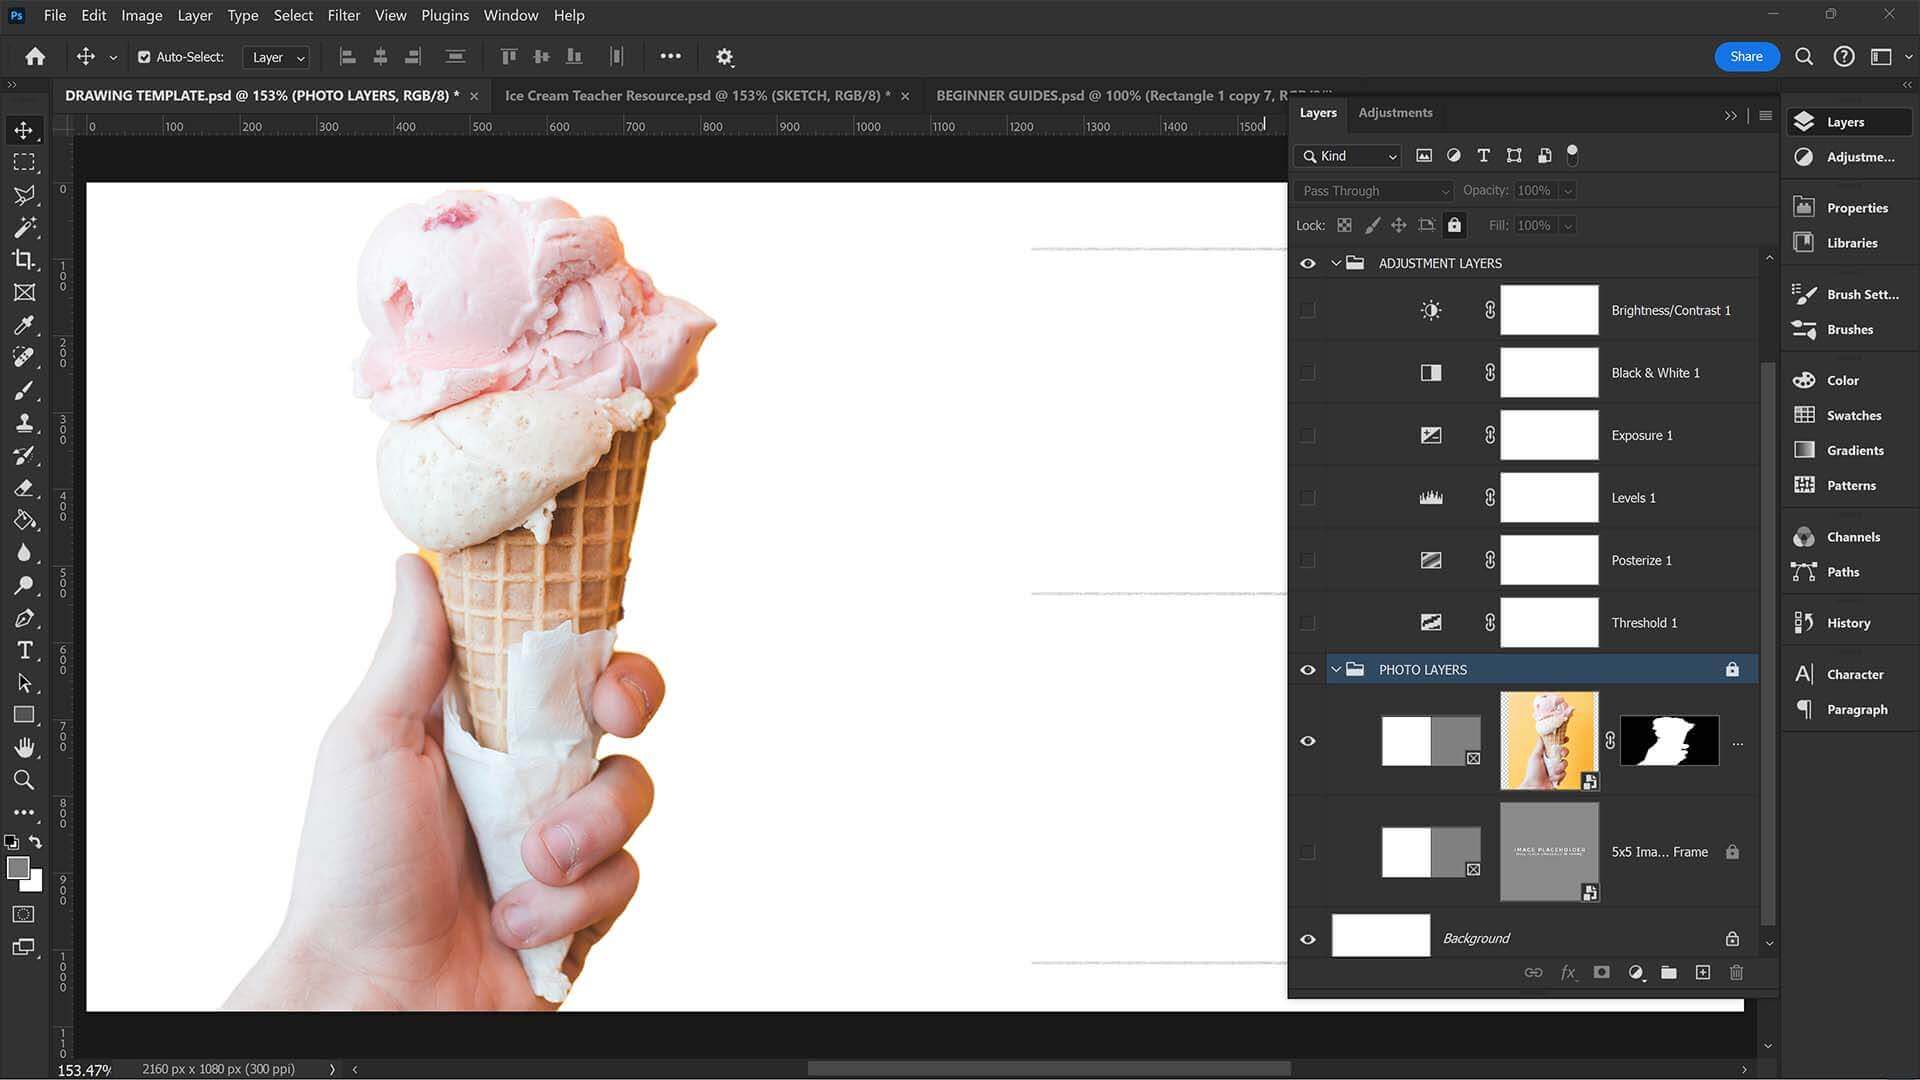Screen dimensions: 1920x1080
Task: Click the Share button
Action: pos(1746,56)
